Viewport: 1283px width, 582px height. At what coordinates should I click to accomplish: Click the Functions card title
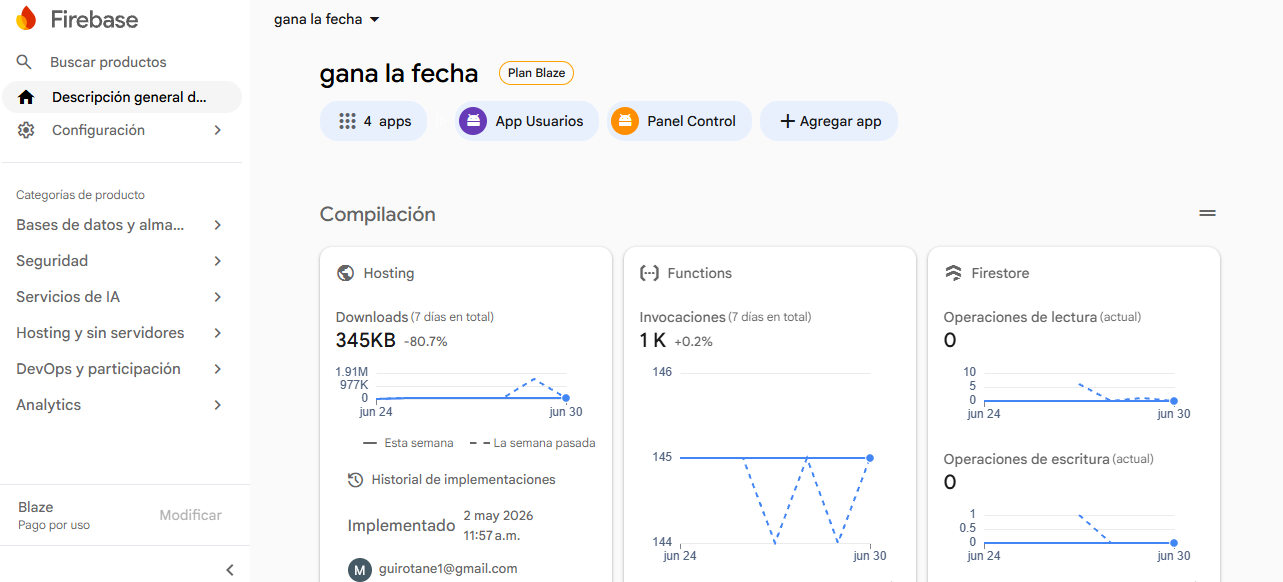pos(700,273)
